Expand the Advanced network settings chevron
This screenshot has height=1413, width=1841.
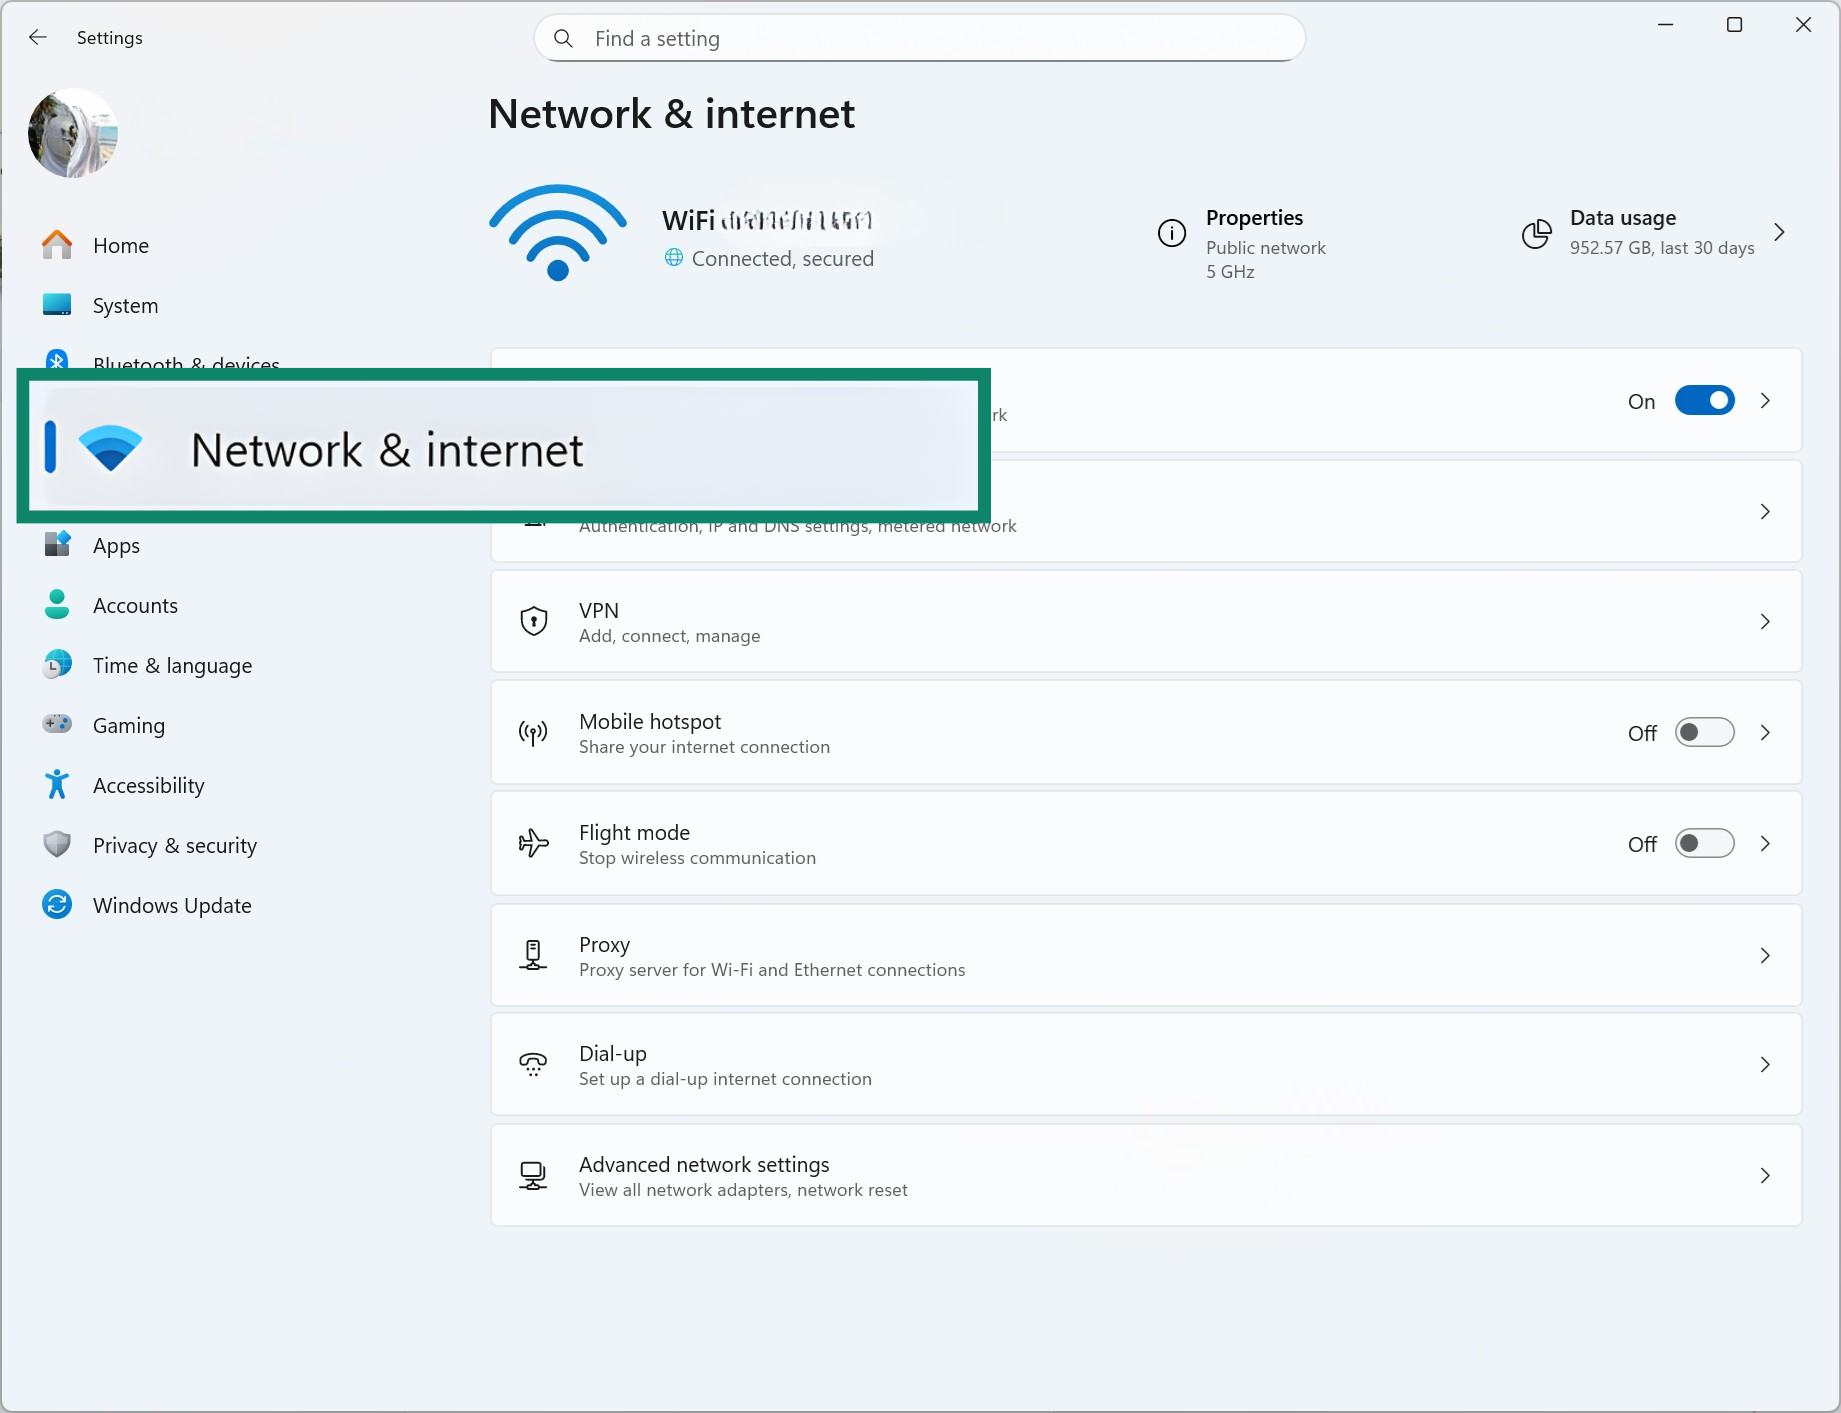click(x=1766, y=1176)
